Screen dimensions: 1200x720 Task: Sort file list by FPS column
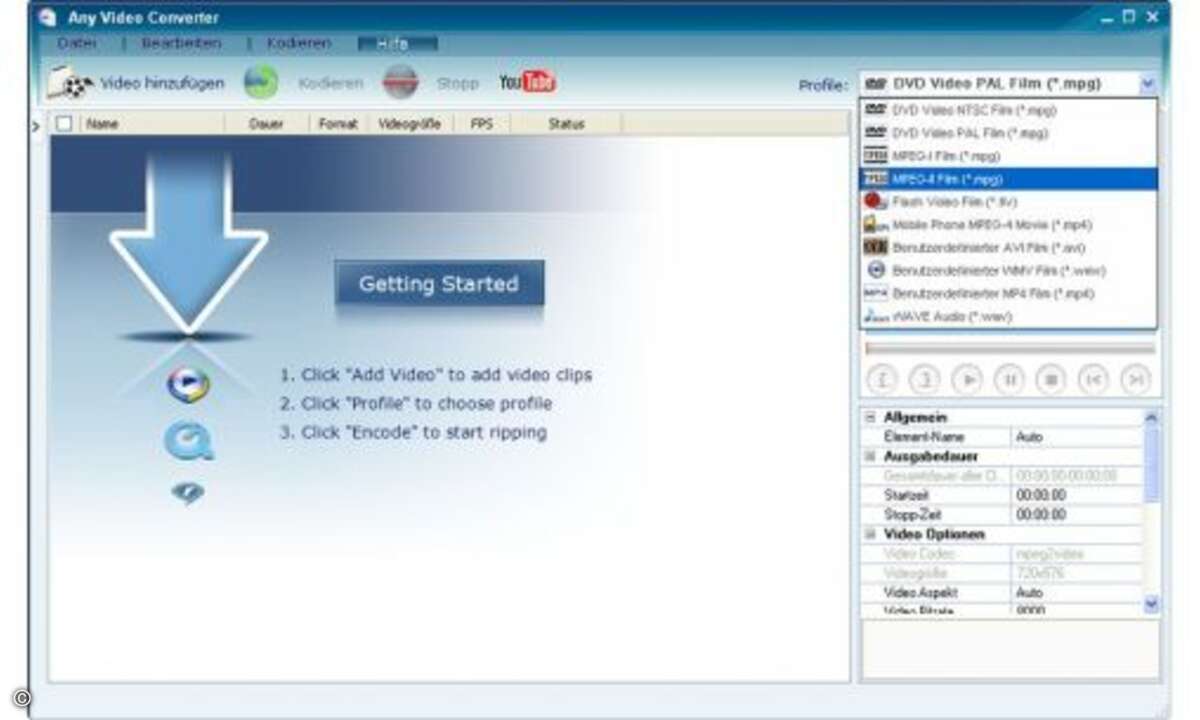click(481, 124)
